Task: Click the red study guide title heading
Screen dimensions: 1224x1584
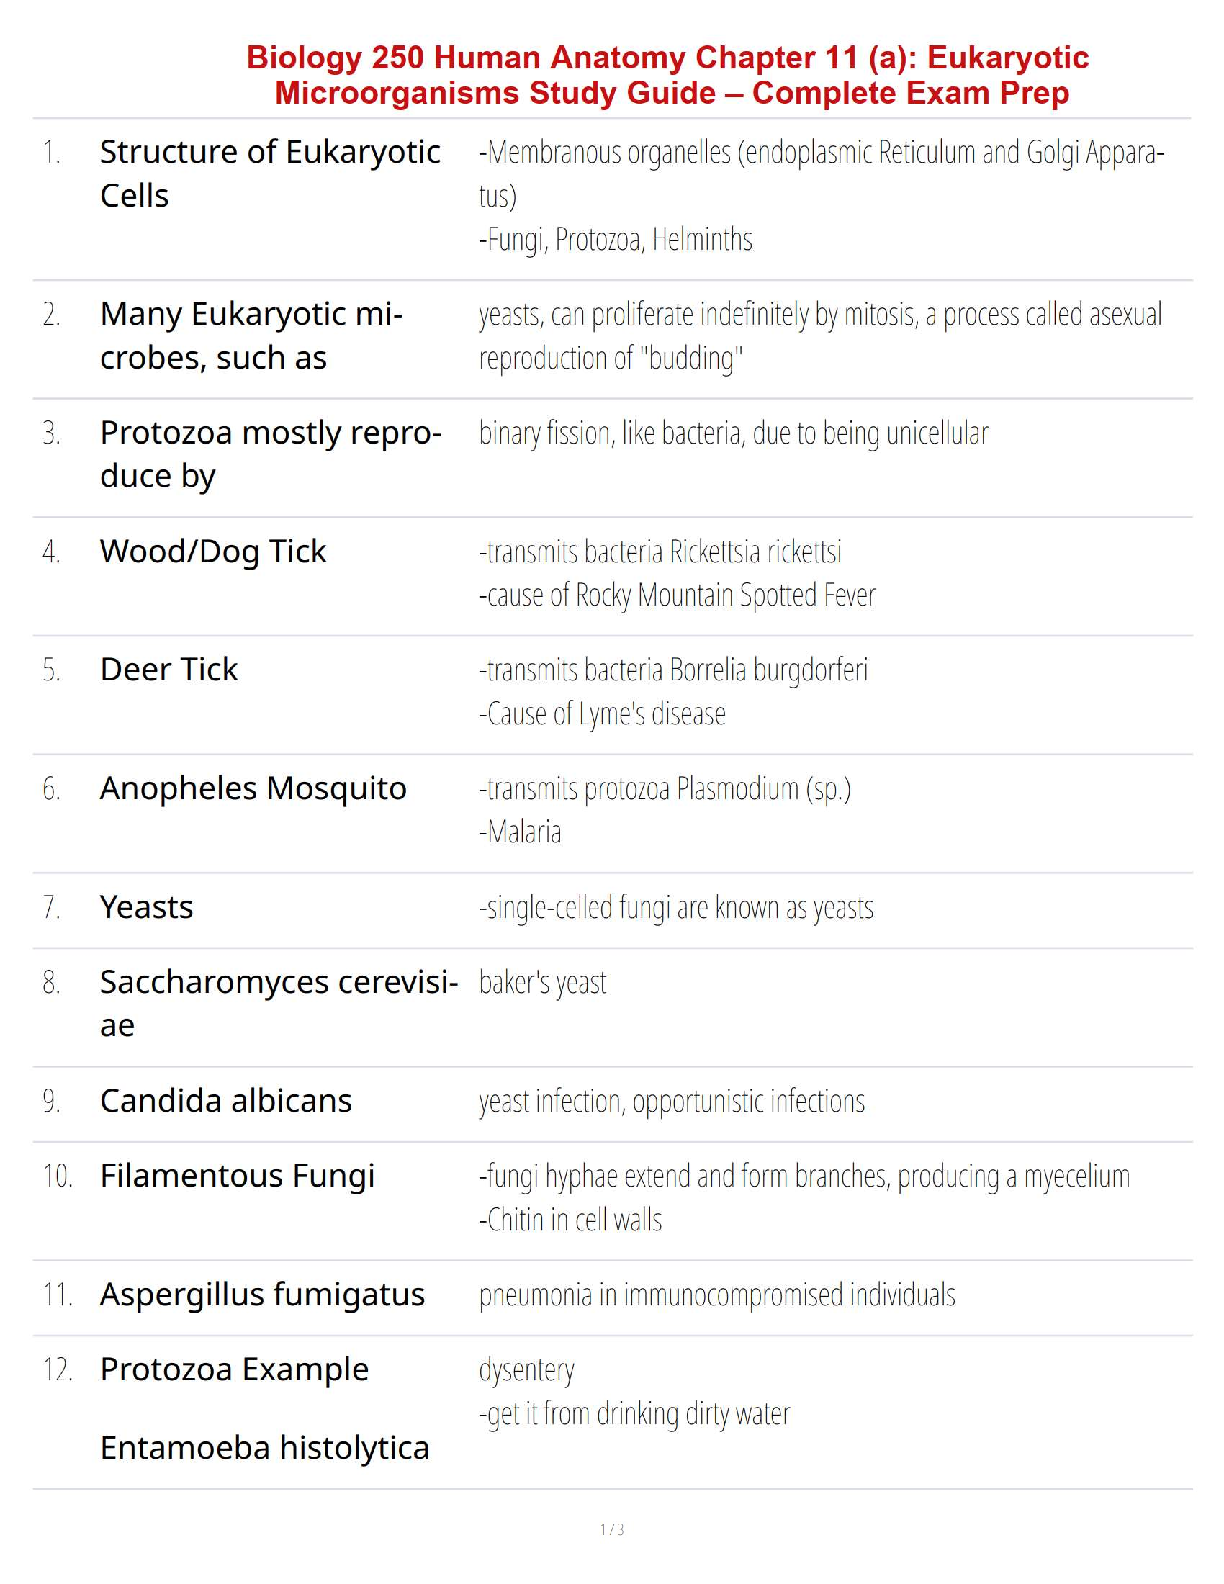Action: 668,75
